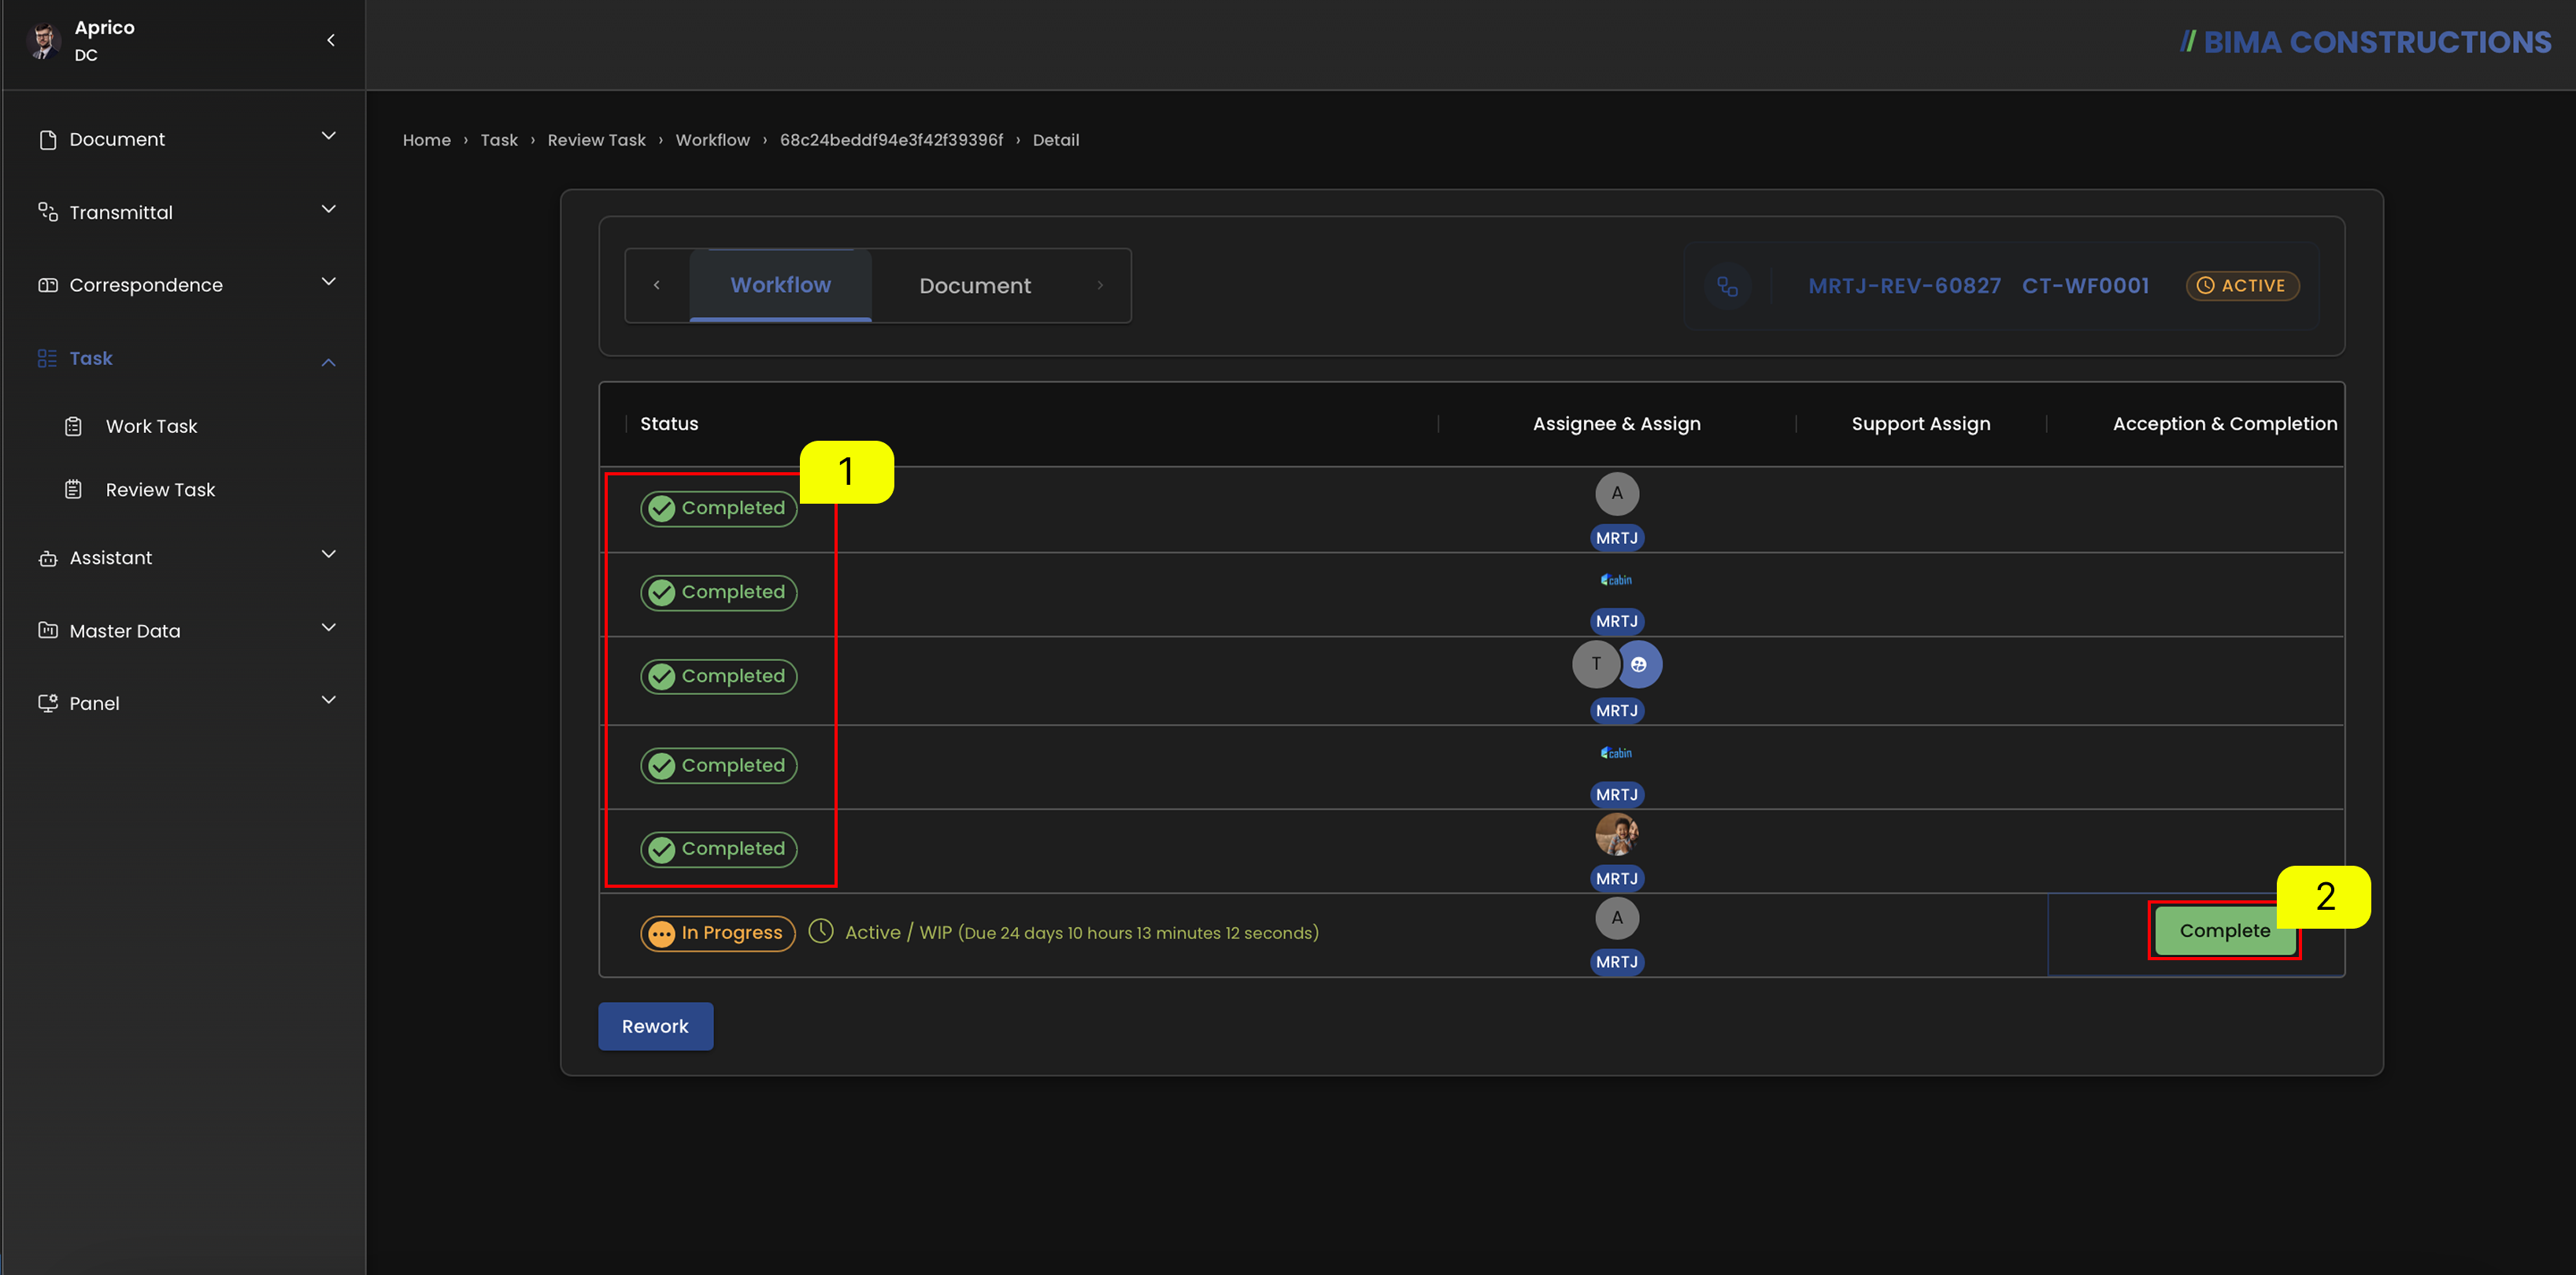2576x1275 pixels.
Task: Click Review Task in the breadcrumb
Action: coord(596,140)
